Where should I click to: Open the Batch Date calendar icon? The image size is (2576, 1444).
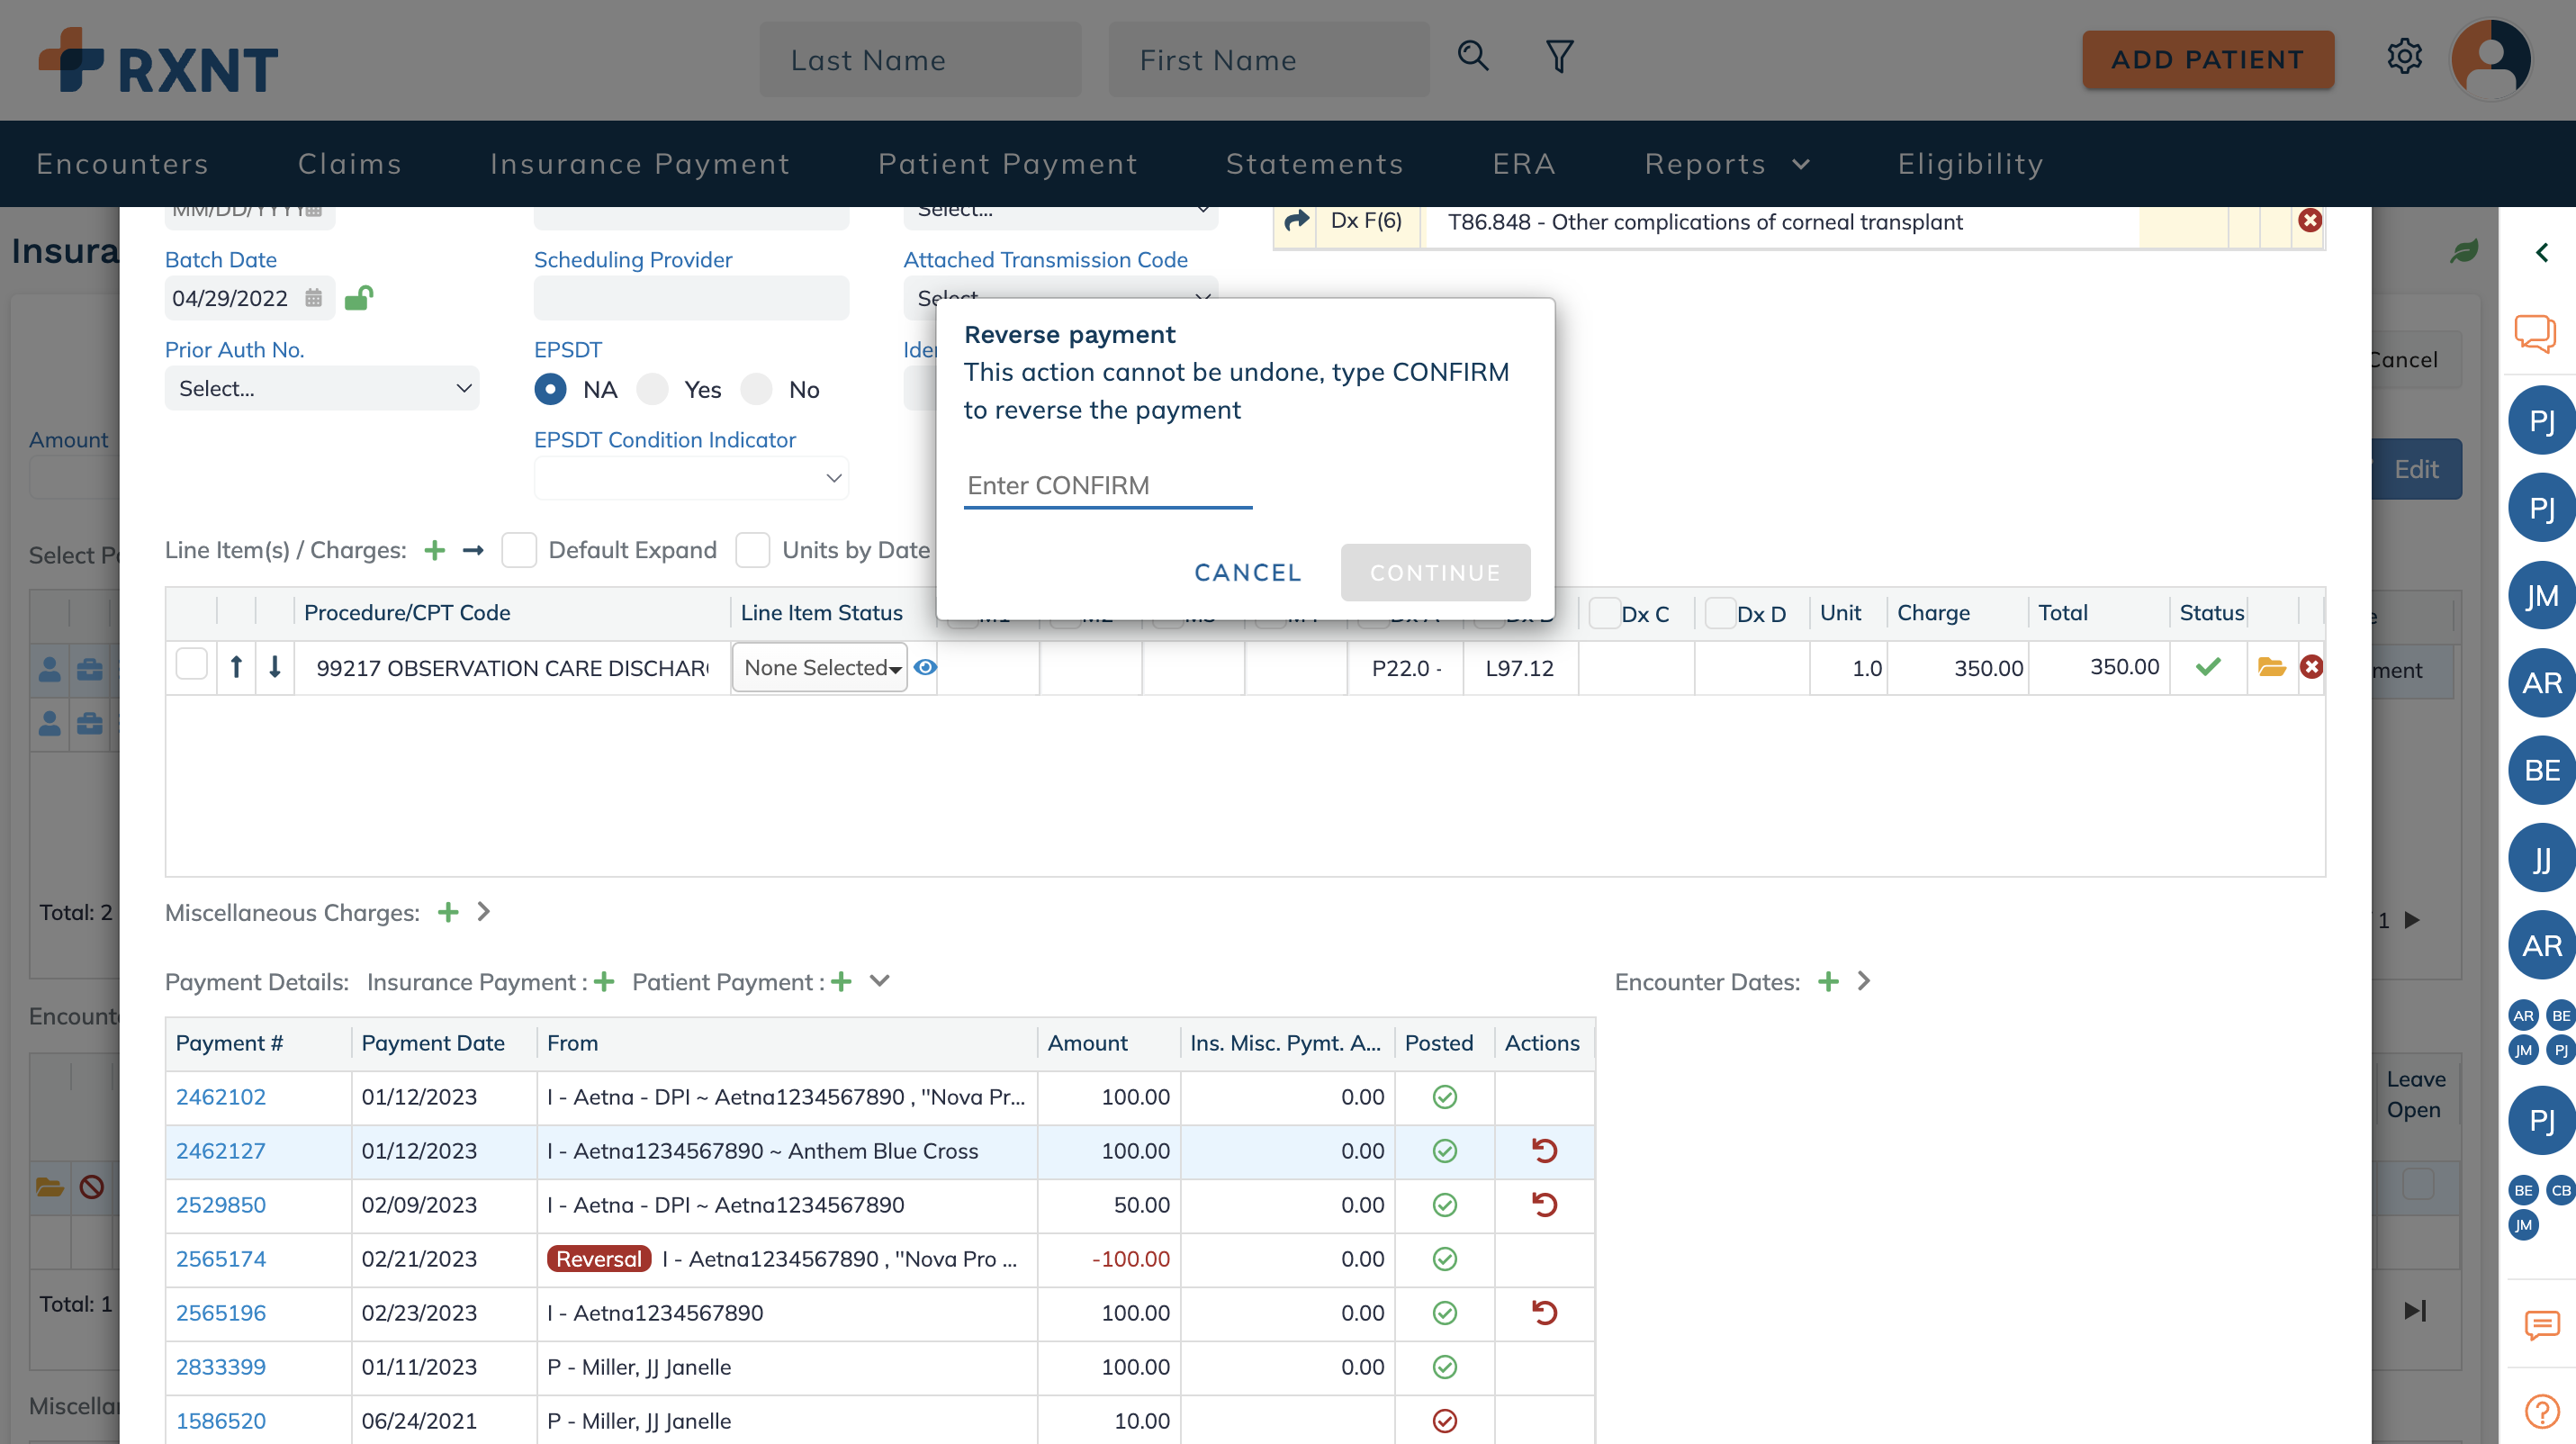(x=313, y=298)
